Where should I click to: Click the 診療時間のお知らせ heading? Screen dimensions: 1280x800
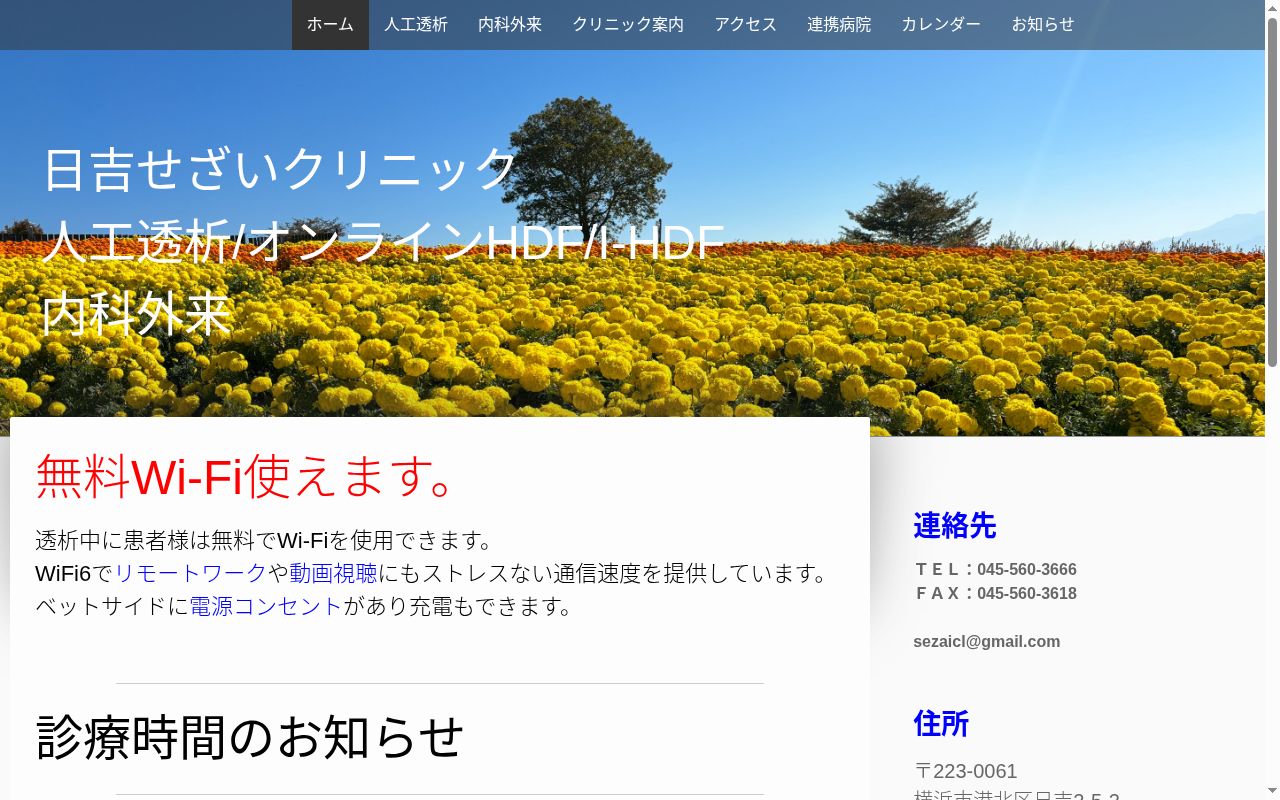pyautogui.click(x=250, y=737)
